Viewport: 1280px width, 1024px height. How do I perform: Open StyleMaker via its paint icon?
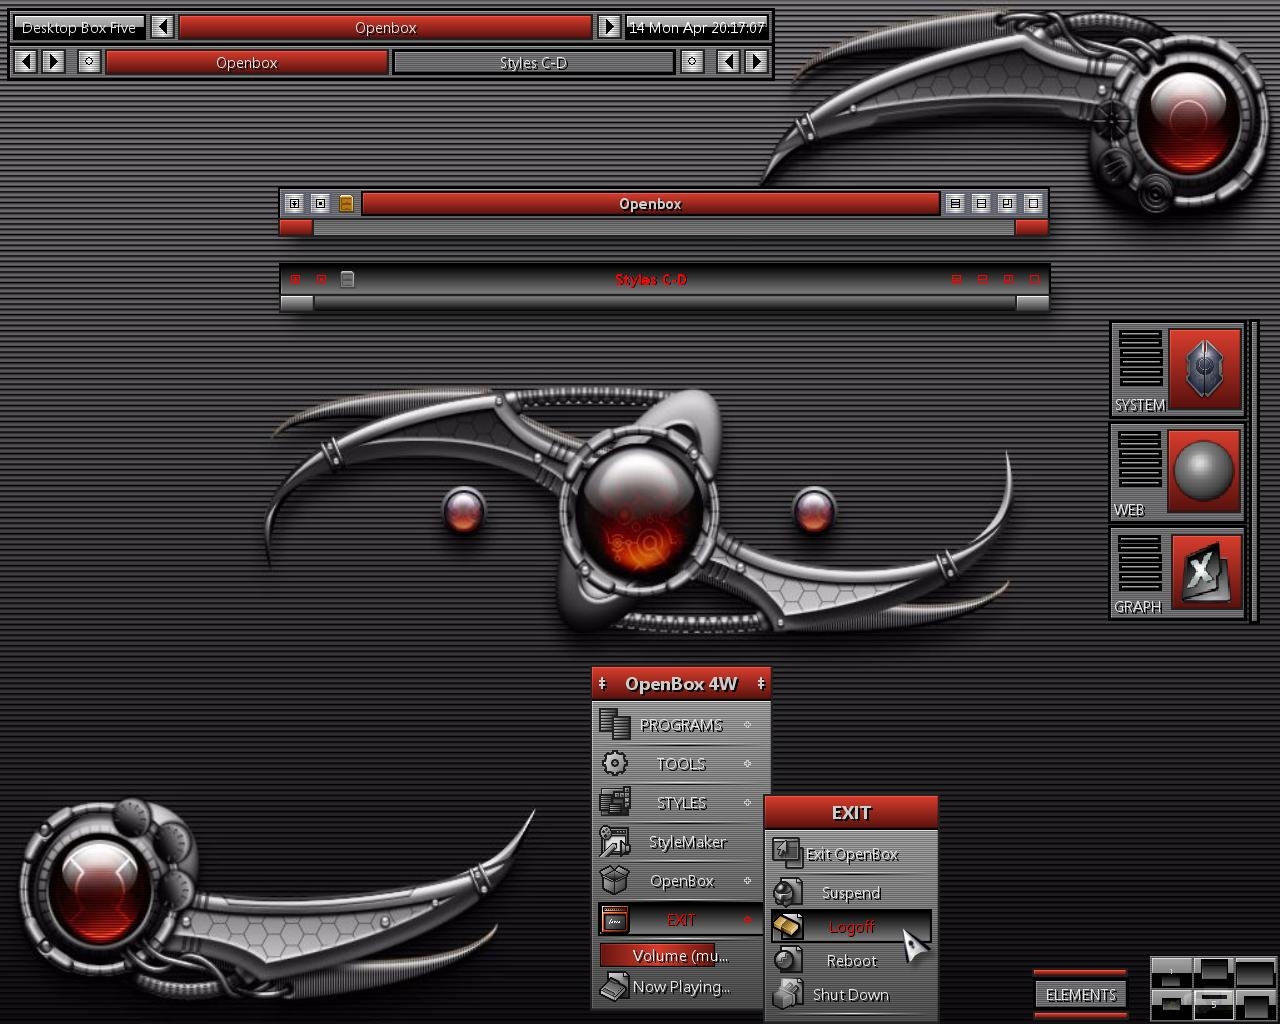click(x=614, y=841)
